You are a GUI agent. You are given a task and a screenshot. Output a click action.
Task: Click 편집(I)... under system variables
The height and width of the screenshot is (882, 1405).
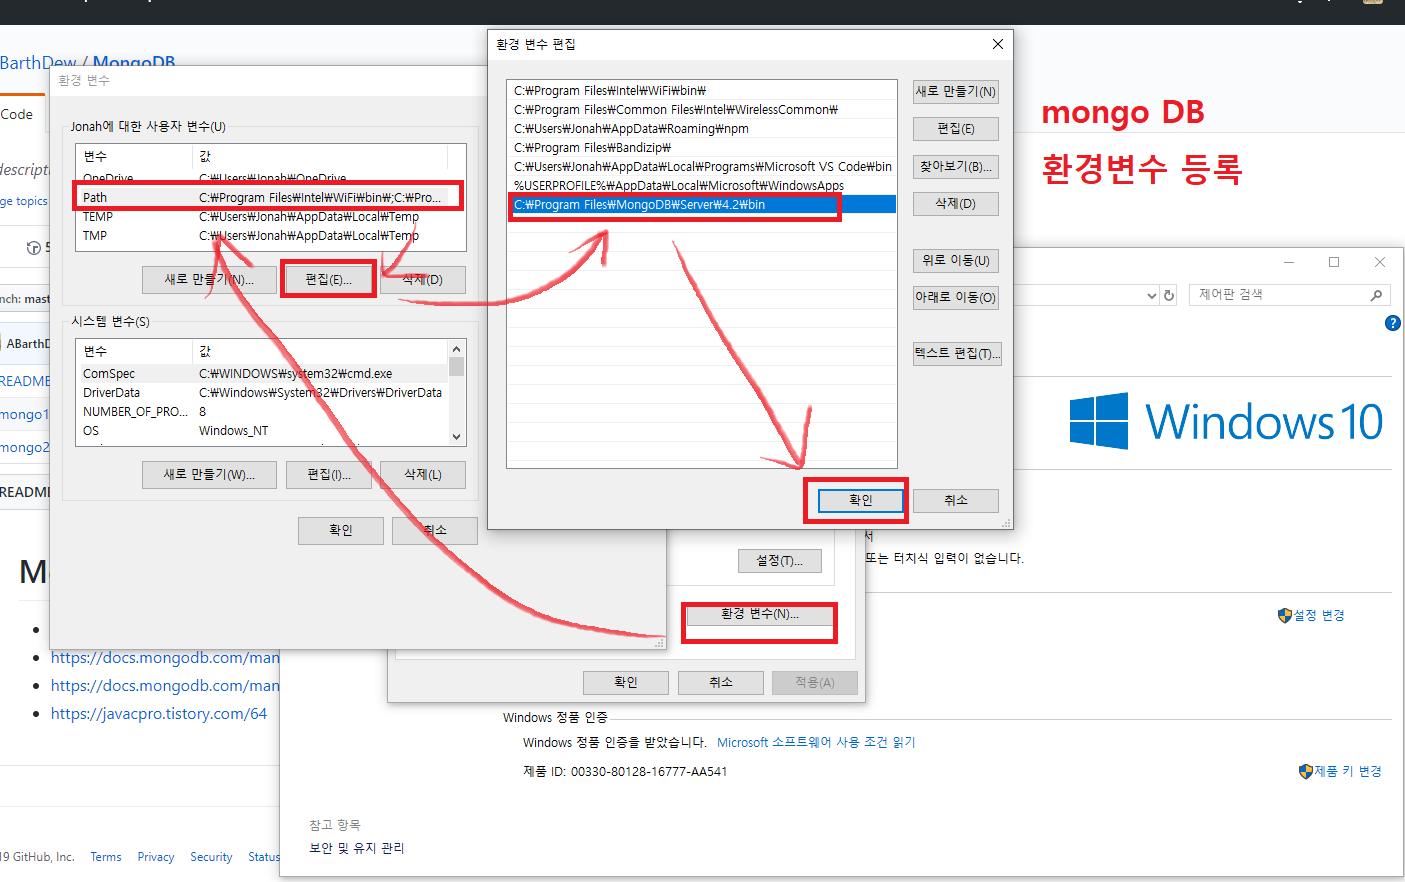pos(328,475)
